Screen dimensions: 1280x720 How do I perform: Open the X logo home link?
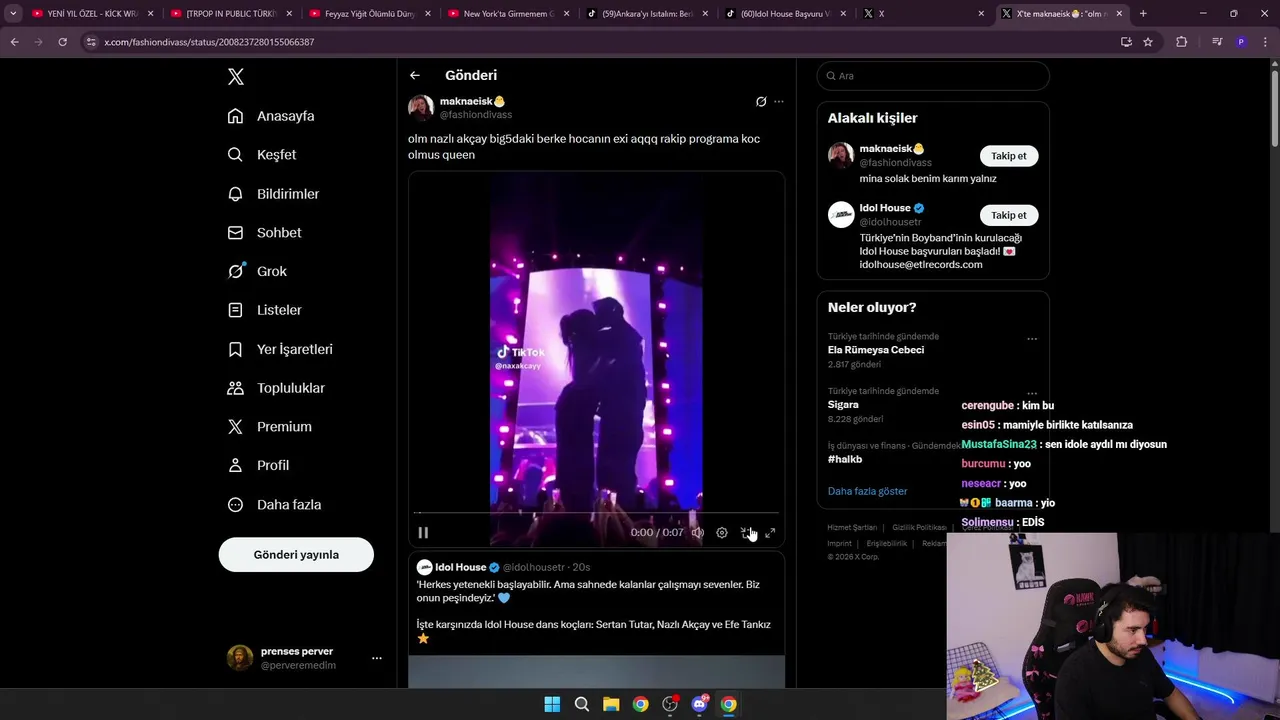[235, 77]
